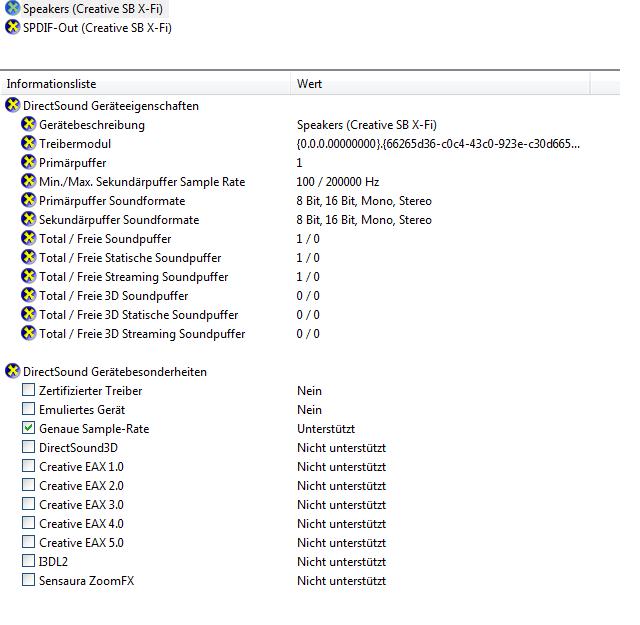Click the icon beside Primärpuffer row
640x625 pixels.
[x=29, y=162]
